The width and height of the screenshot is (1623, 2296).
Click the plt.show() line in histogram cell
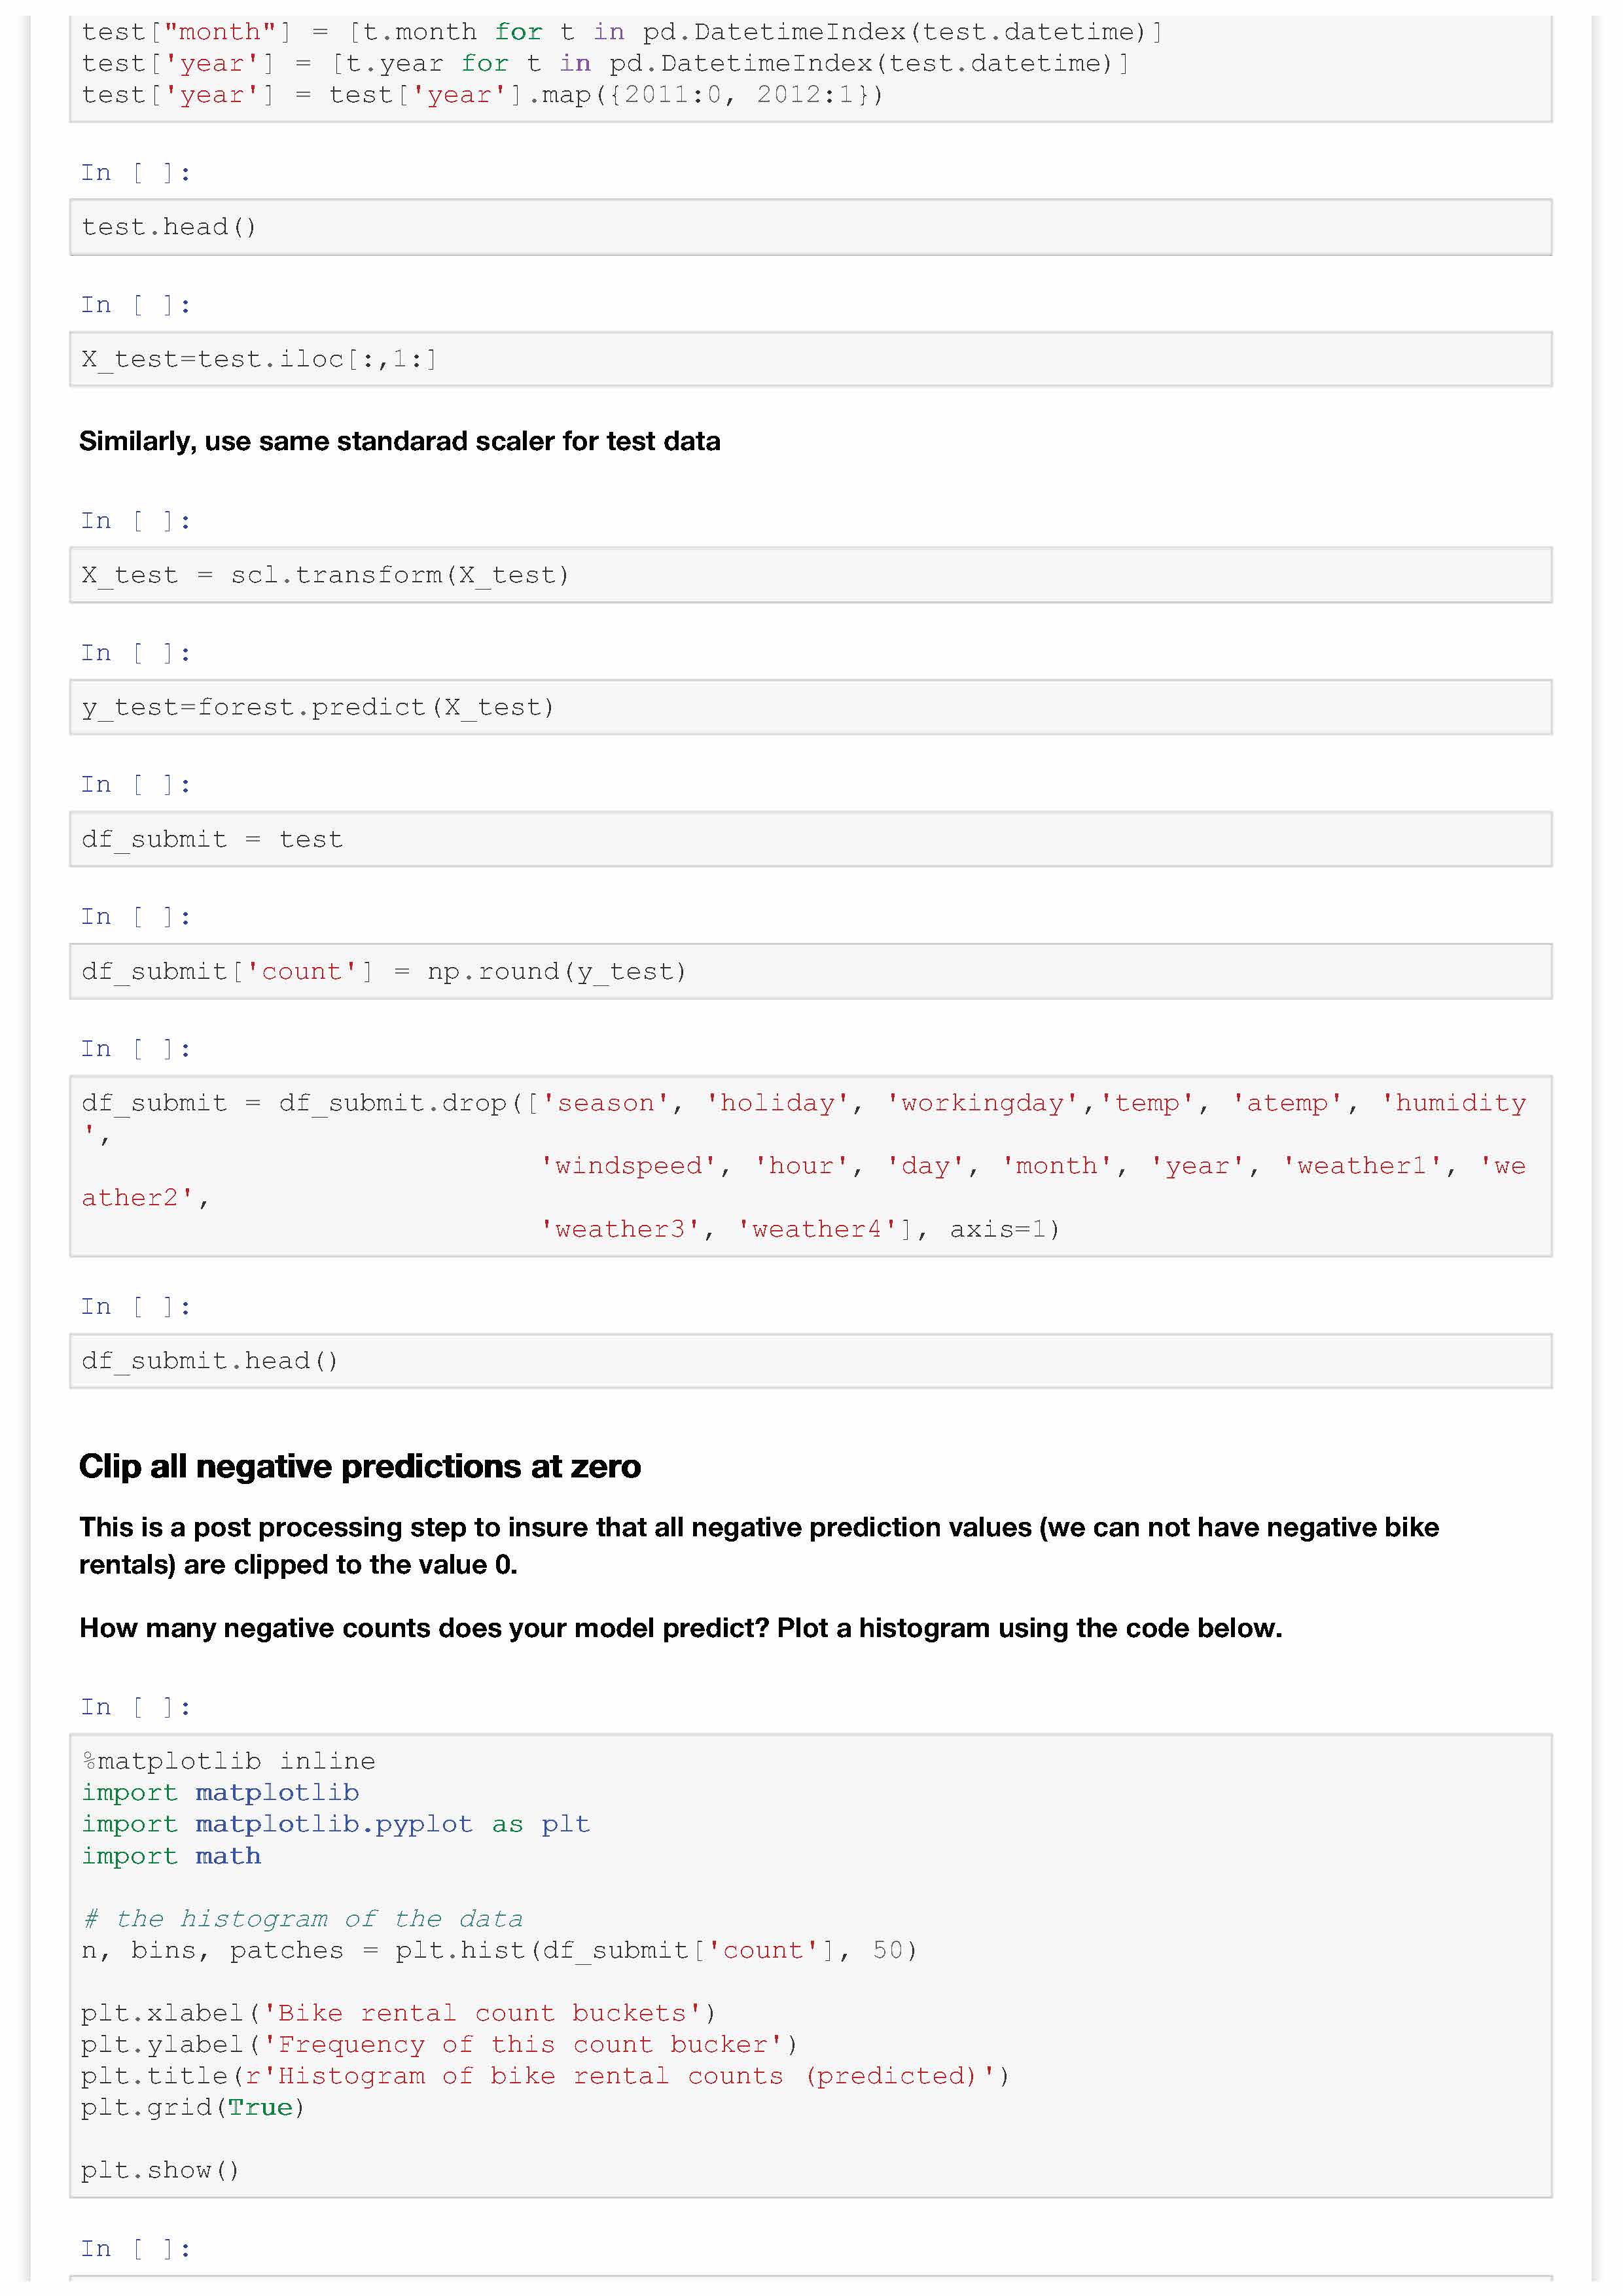click(x=160, y=2170)
